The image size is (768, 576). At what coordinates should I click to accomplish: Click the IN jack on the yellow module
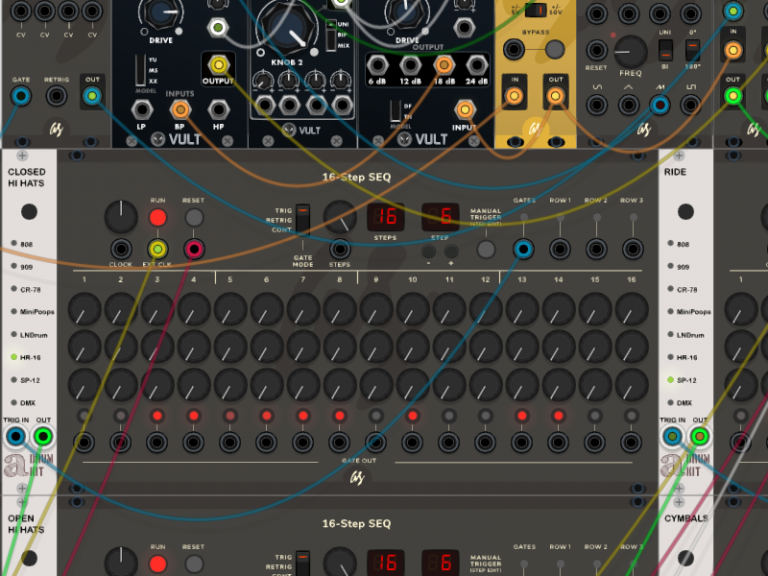point(514,96)
